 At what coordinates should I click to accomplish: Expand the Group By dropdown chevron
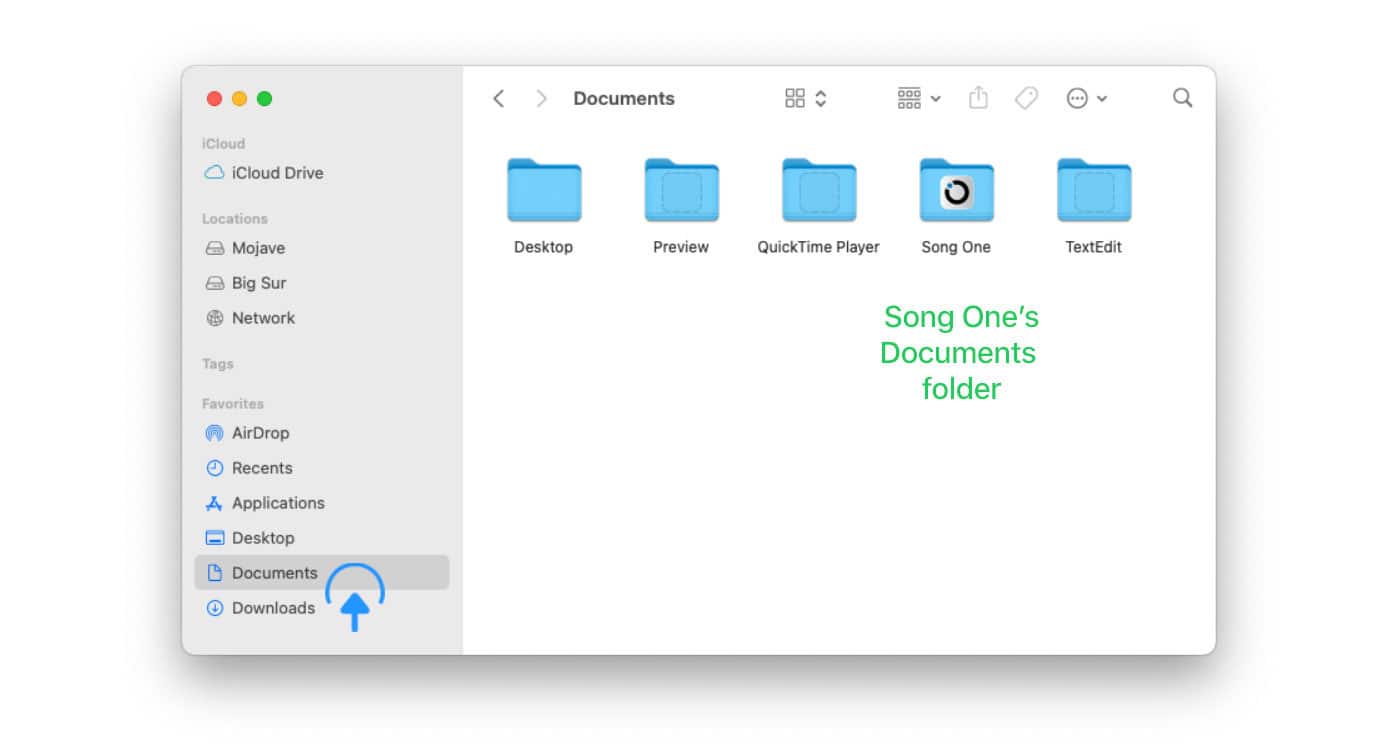point(935,99)
